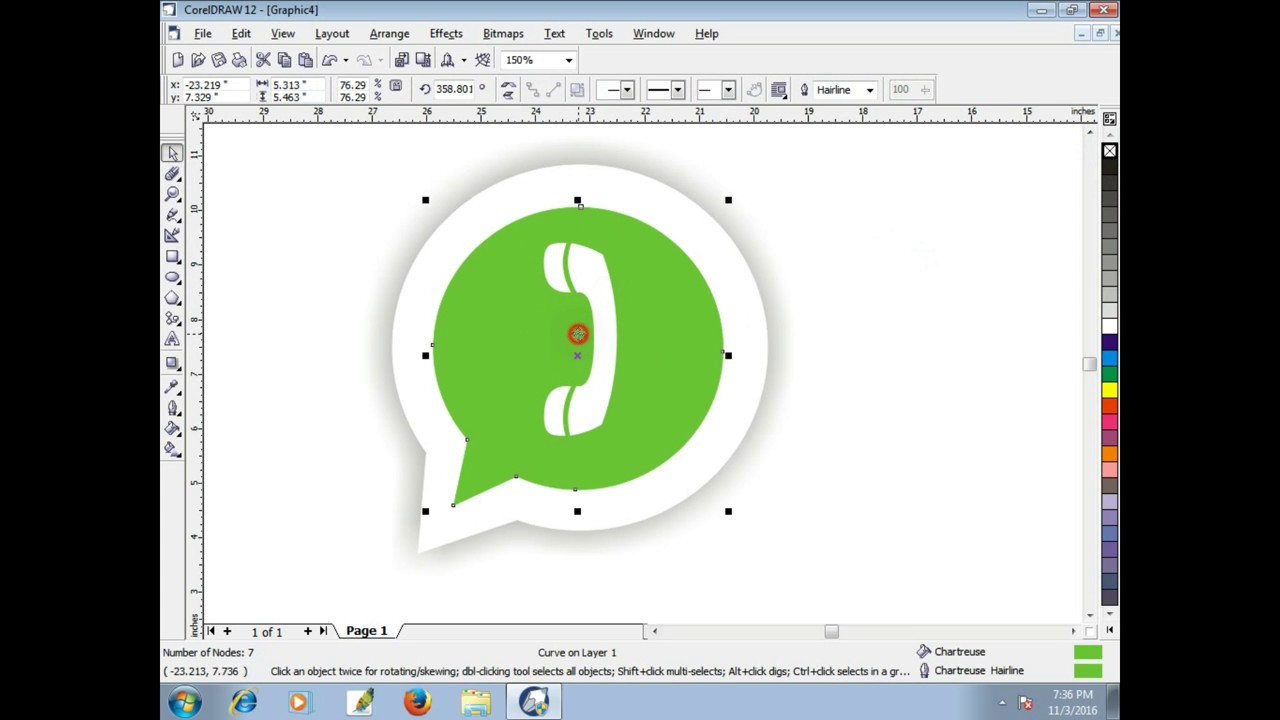Select the Ellipse tool
1280x720 pixels.
(172, 278)
